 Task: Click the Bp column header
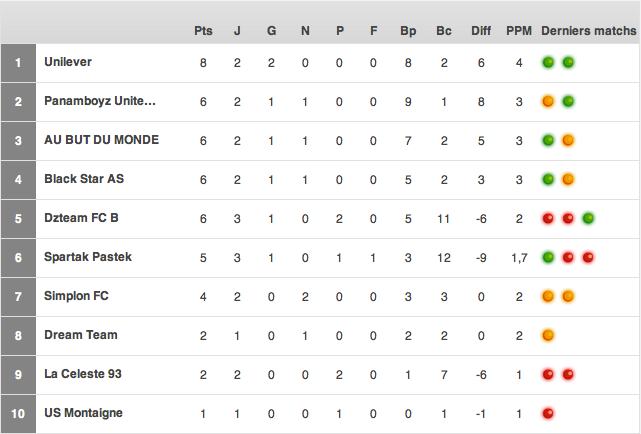pyautogui.click(x=408, y=31)
